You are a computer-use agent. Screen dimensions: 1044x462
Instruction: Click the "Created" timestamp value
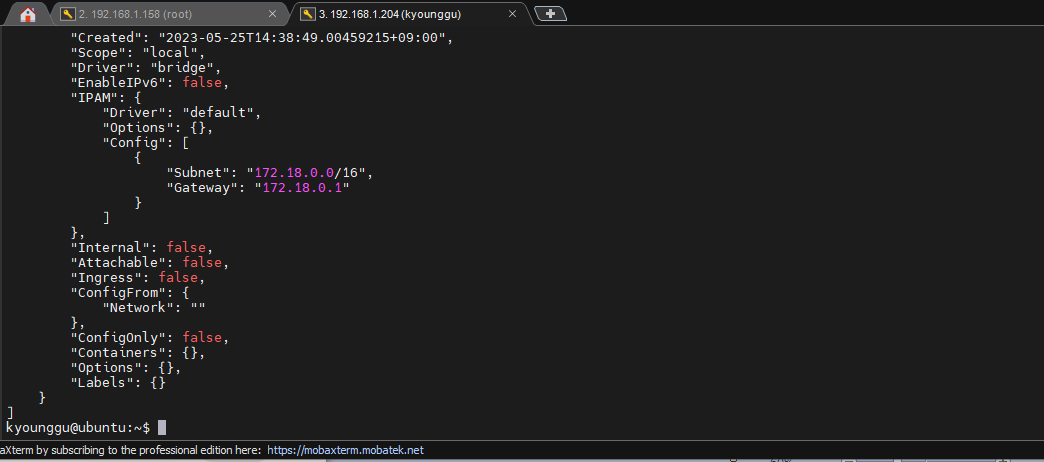point(301,38)
